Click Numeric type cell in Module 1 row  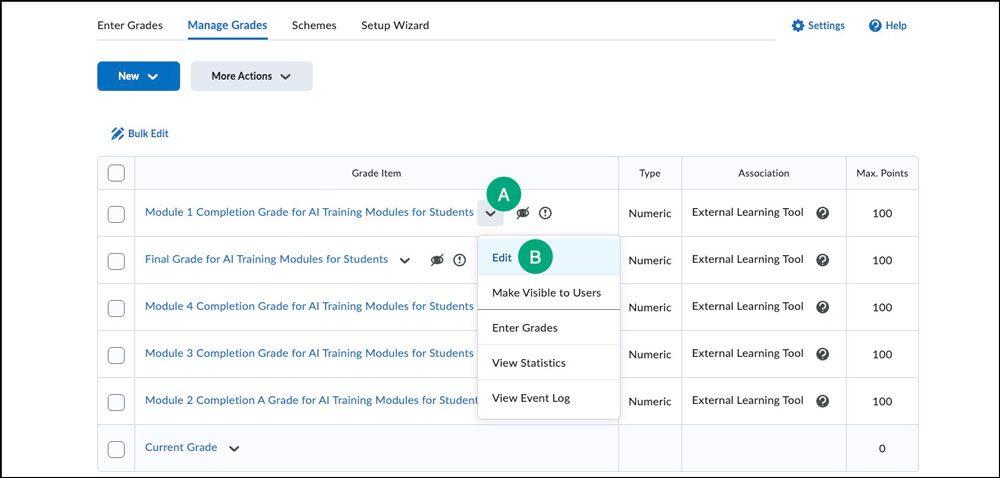coord(650,214)
